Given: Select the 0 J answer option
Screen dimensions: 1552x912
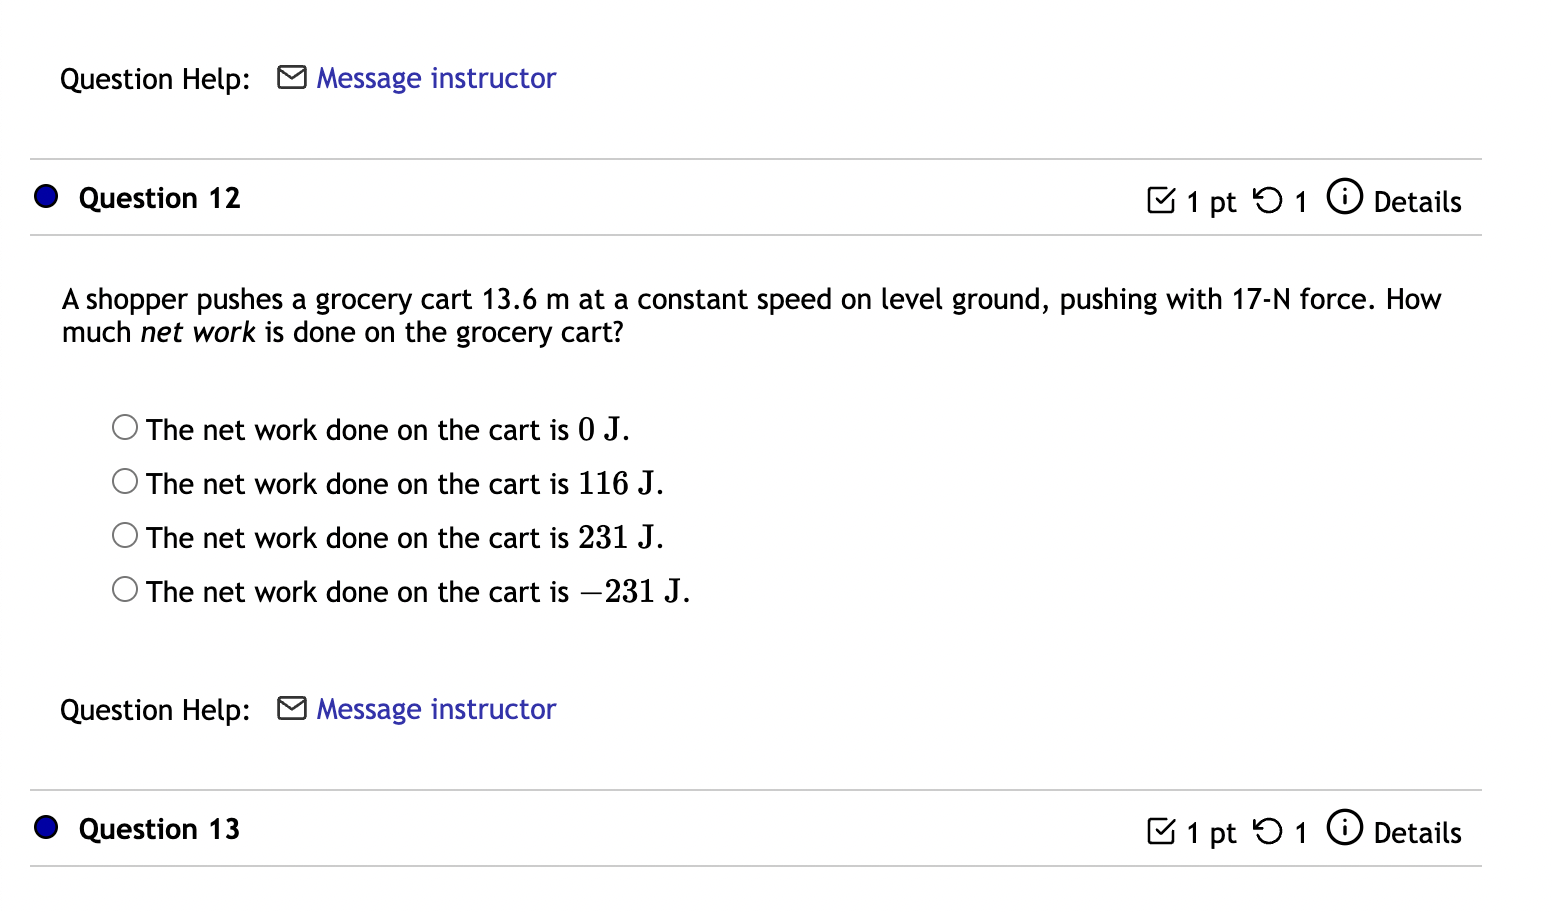Looking at the screenshot, I should pos(125,428).
